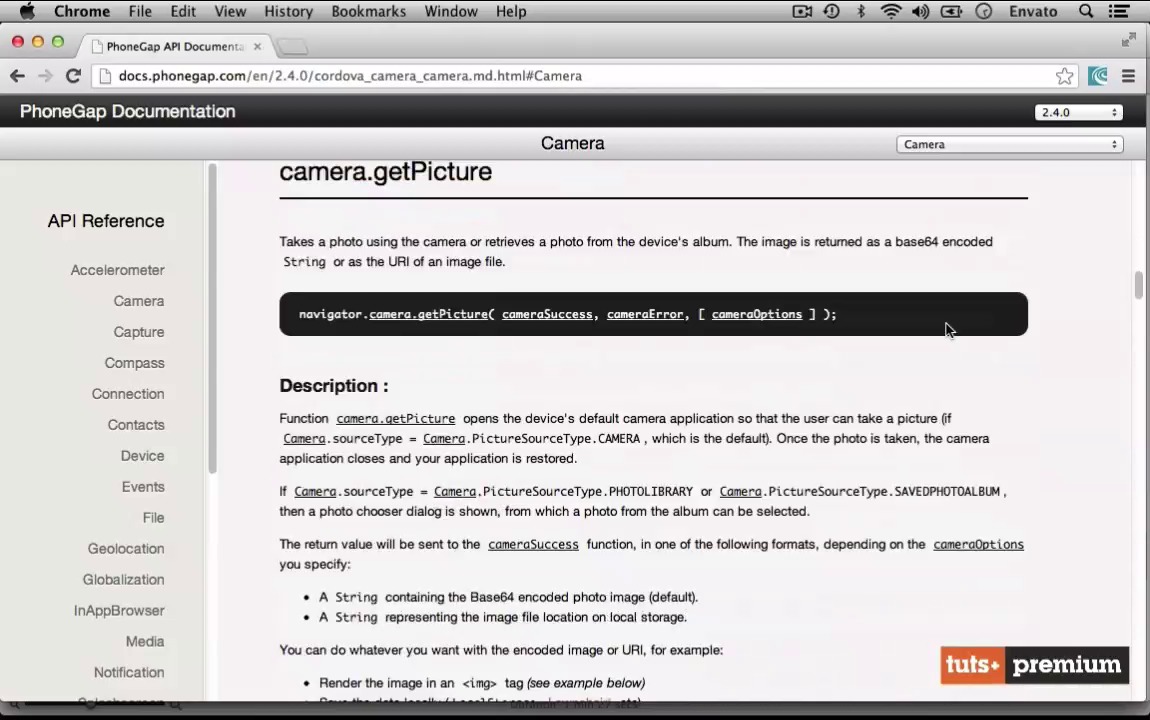Open the Edit menu
Screen dimensions: 1150x720
[183, 11]
